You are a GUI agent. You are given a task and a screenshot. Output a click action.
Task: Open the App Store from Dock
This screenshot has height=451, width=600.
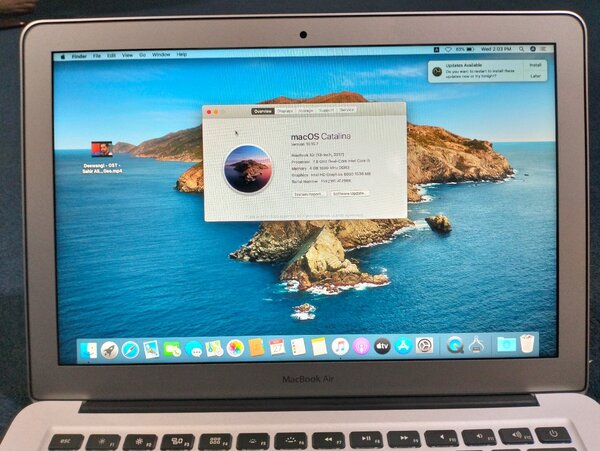click(403, 345)
